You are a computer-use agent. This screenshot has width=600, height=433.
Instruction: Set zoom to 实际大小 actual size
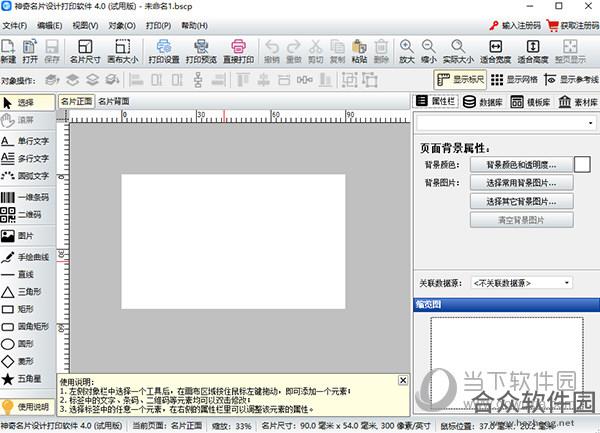(458, 51)
